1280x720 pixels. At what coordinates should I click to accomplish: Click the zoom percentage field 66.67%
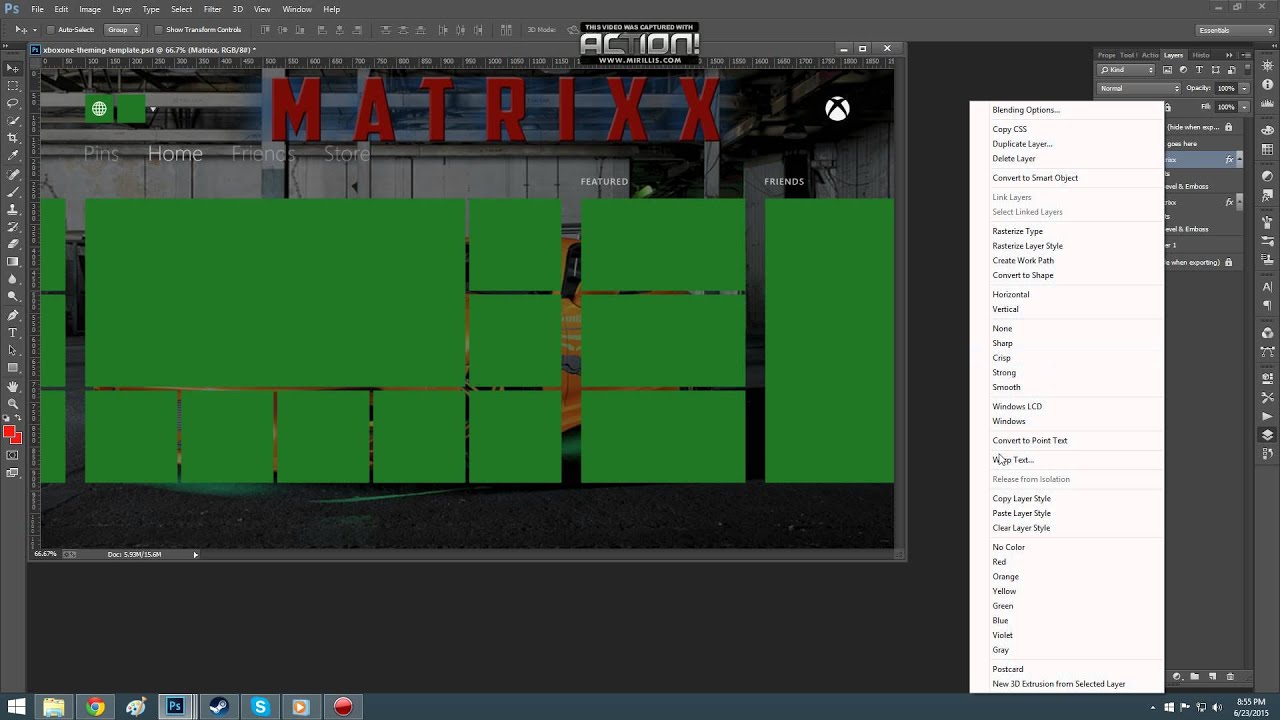45,554
